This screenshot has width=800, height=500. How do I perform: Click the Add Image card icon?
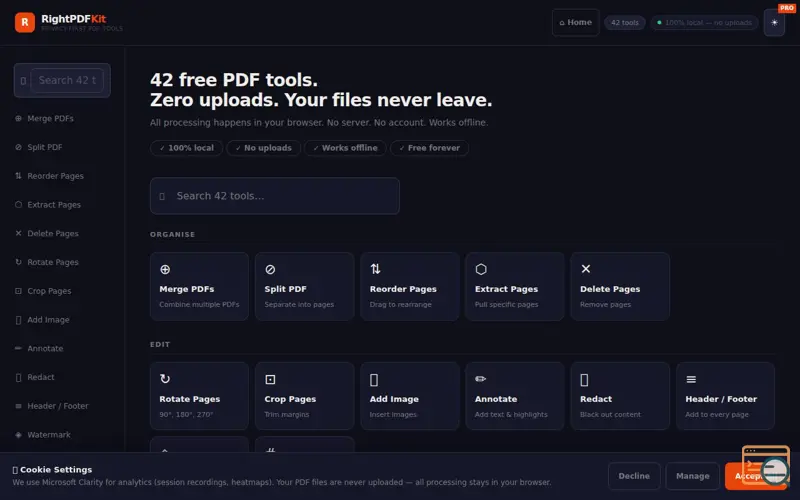click(374, 380)
